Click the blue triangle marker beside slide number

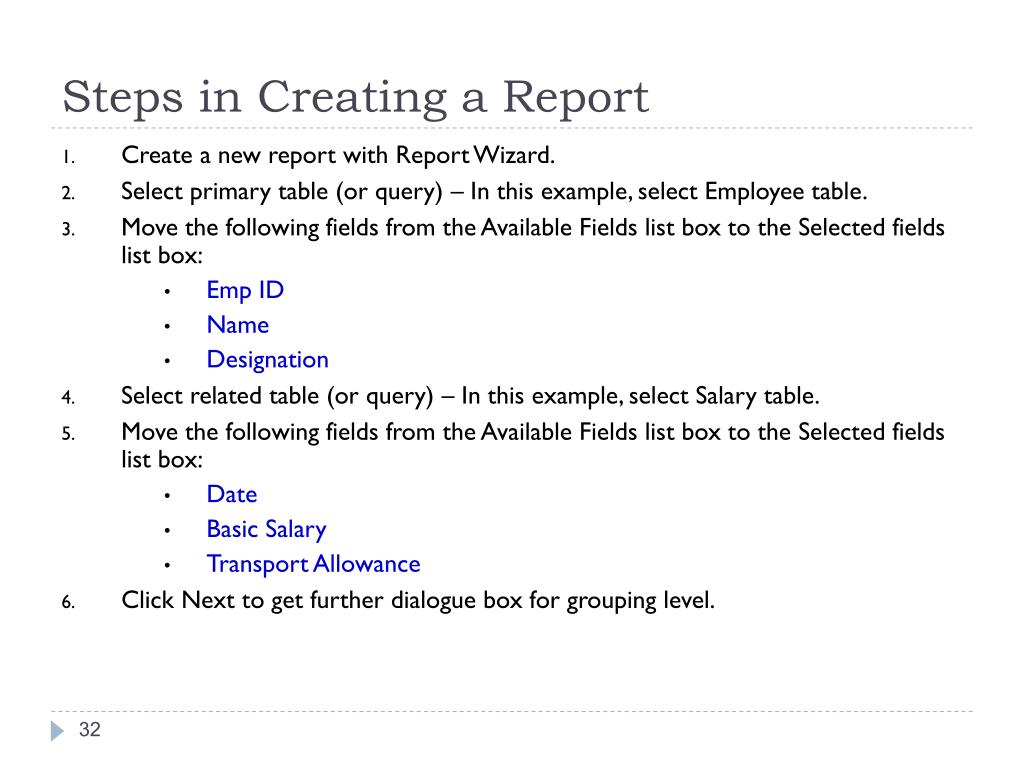tap(58, 731)
